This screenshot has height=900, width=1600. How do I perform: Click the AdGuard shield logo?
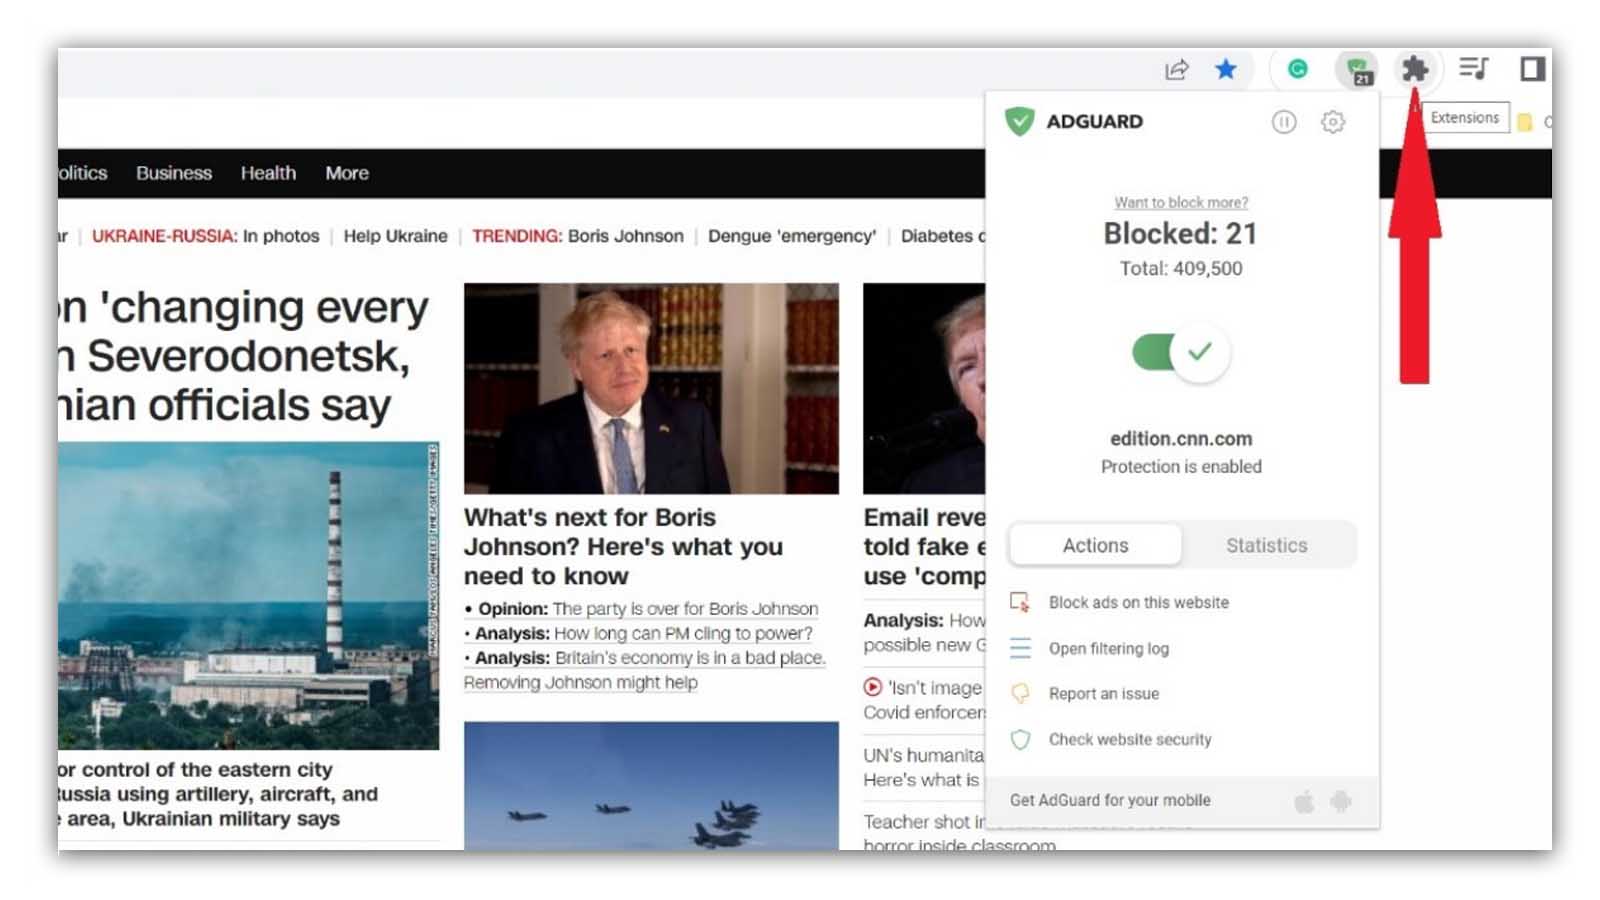1019,121
